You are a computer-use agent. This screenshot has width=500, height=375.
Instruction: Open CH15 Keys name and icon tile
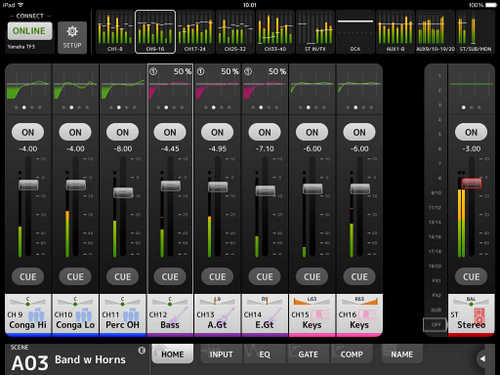click(x=312, y=314)
